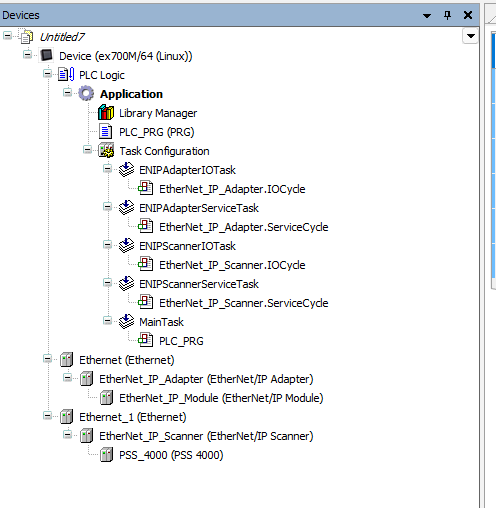The height and width of the screenshot is (508, 496).
Task: Click the EtherNet_IP_Adapter.IOCycle call icon
Action: [x=146, y=188]
